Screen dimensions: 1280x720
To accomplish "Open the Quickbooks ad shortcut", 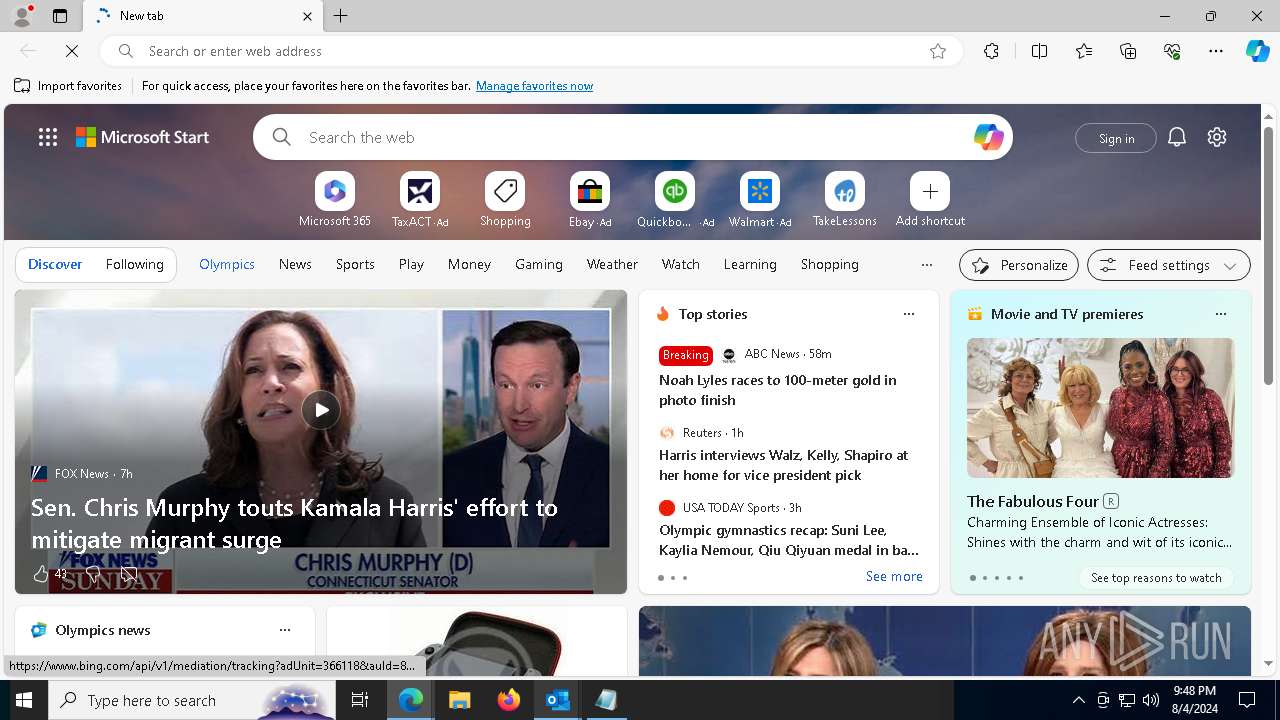I will click(675, 191).
